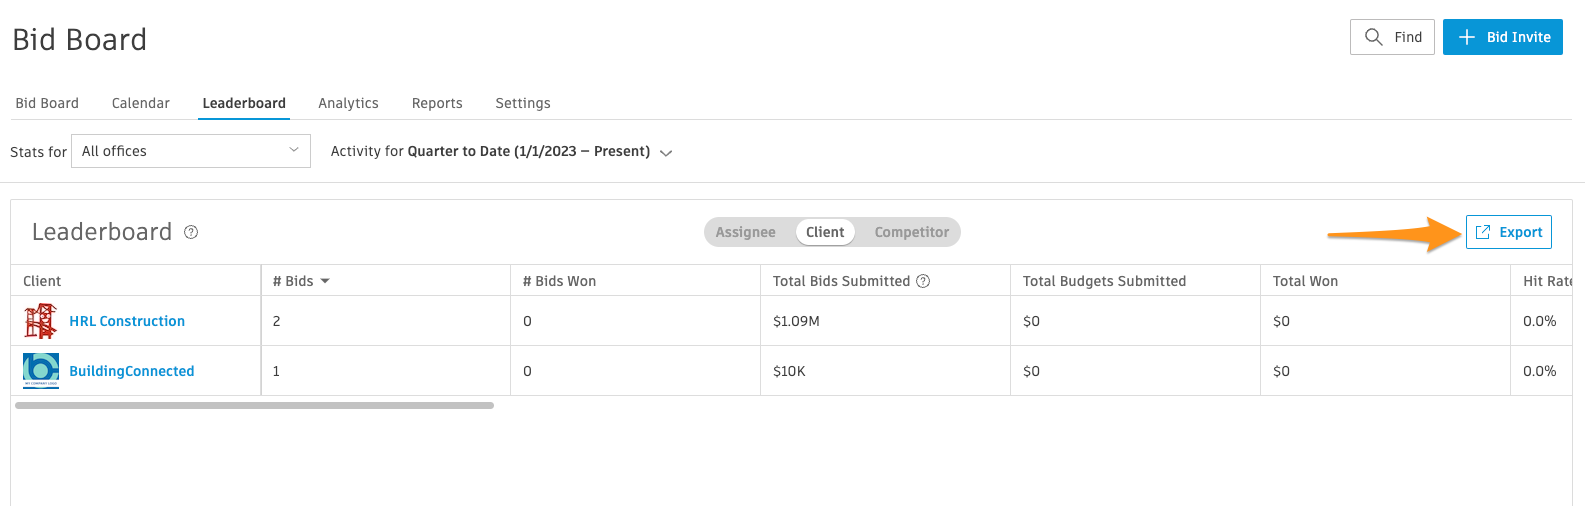Click the # Bids sort arrow
The image size is (1585, 506).
click(x=325, y=282)
